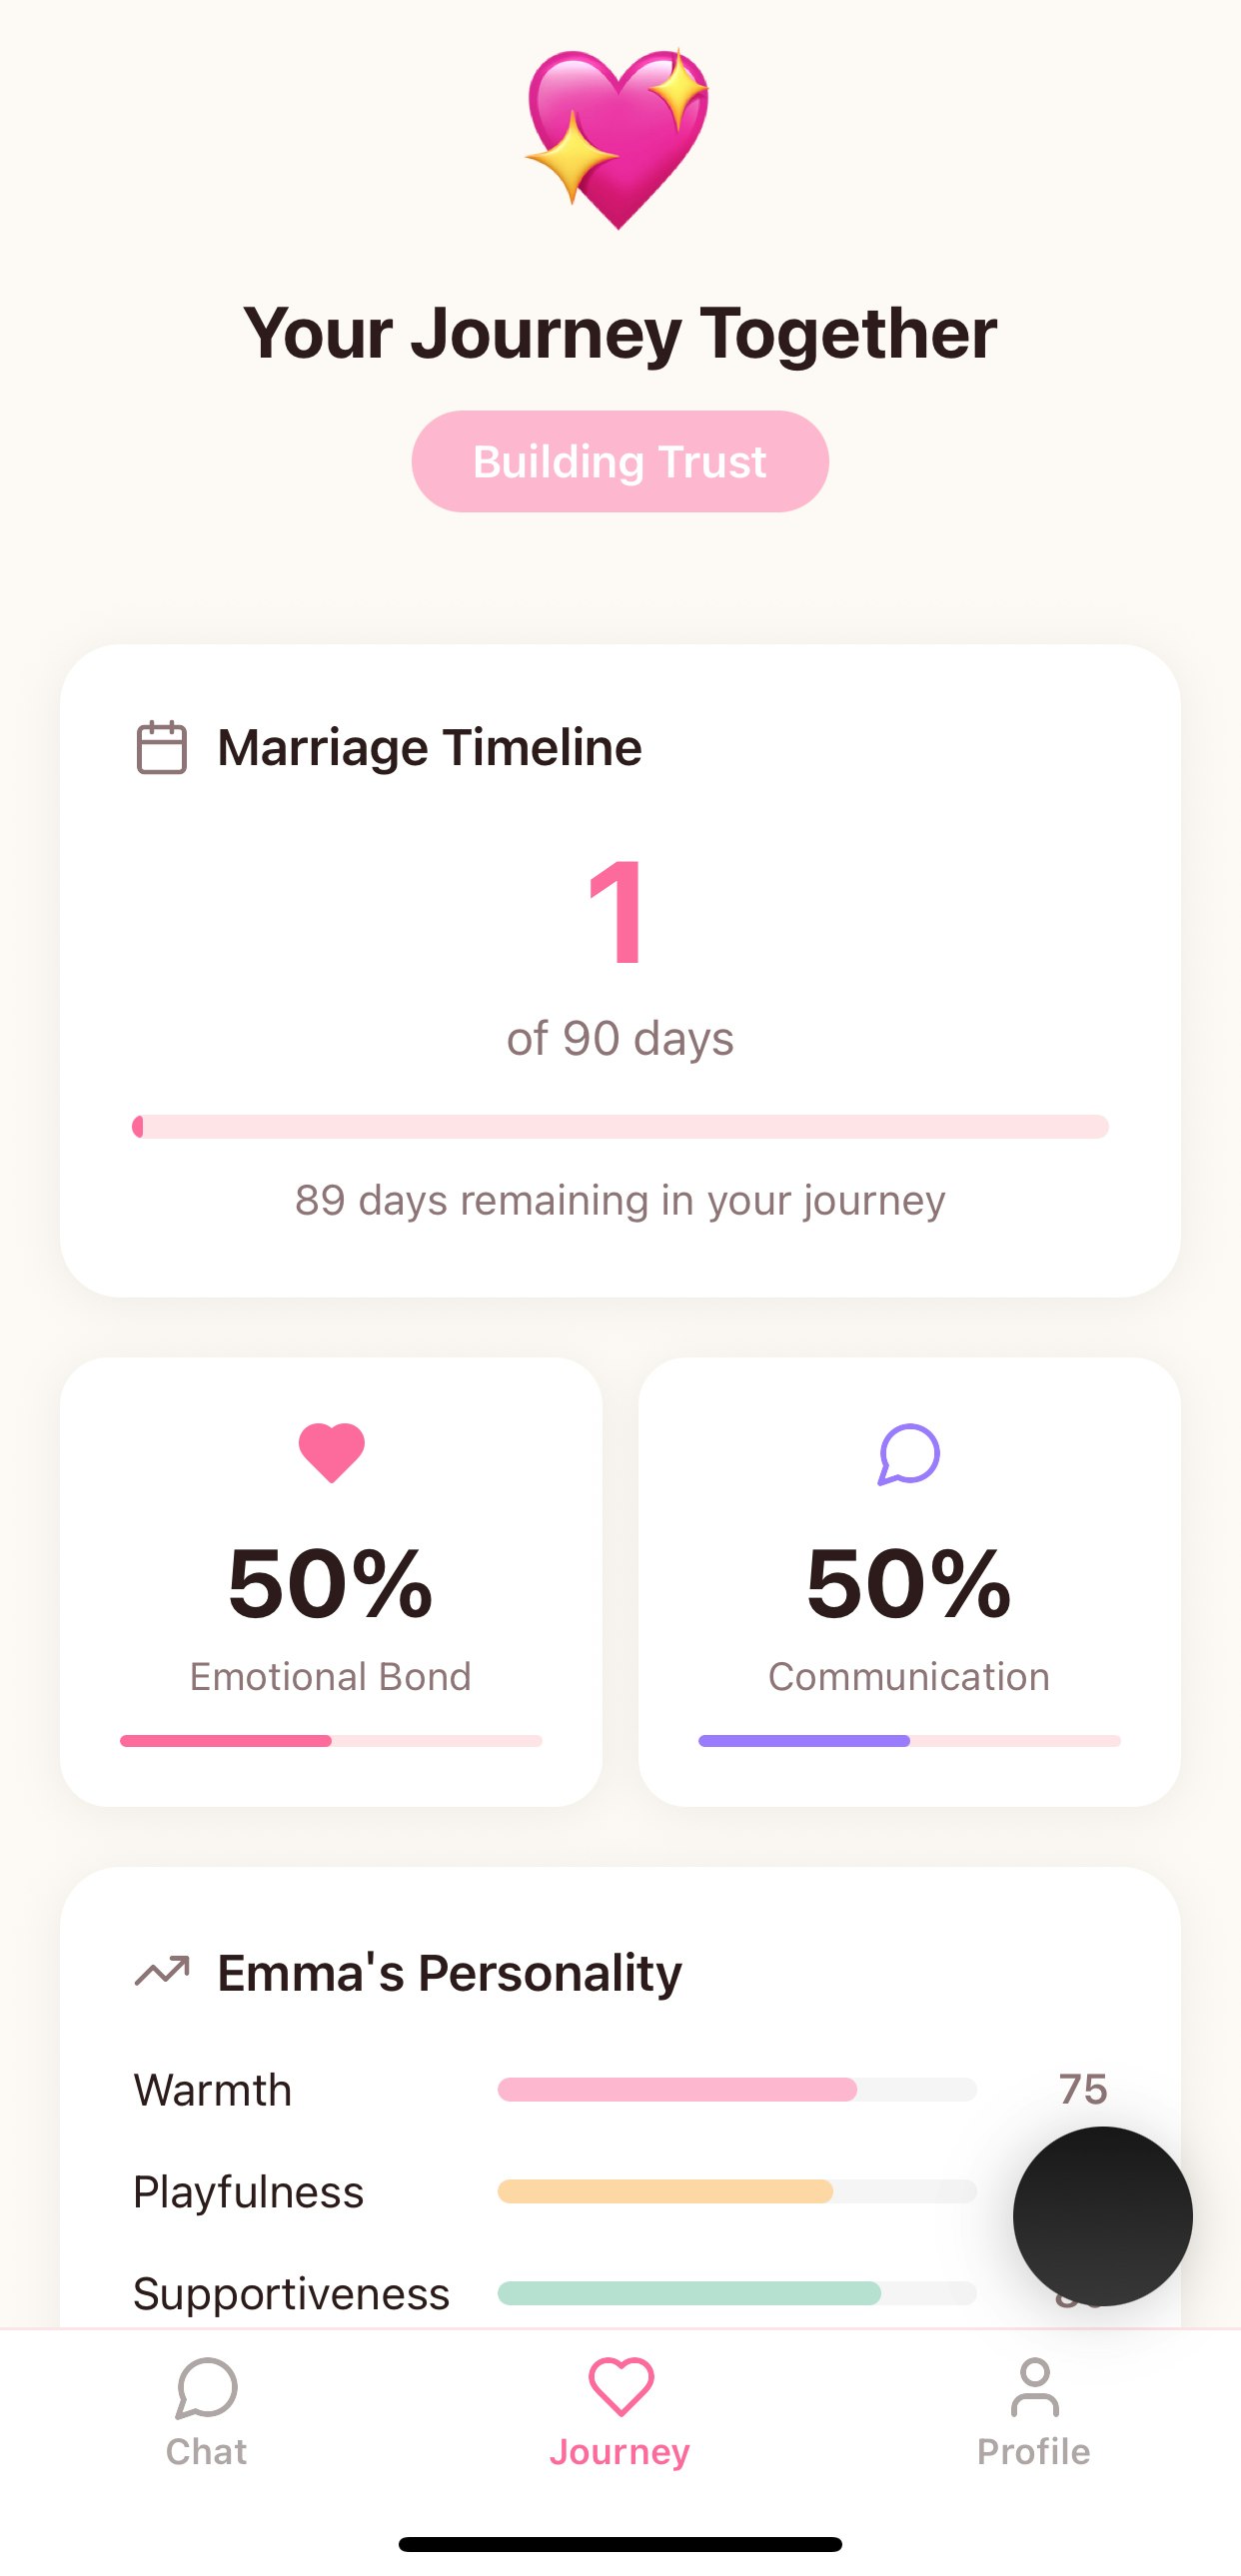The image size is (1241, 2576).
Task: Select the Building Trust badge
Action: [619, 461]
